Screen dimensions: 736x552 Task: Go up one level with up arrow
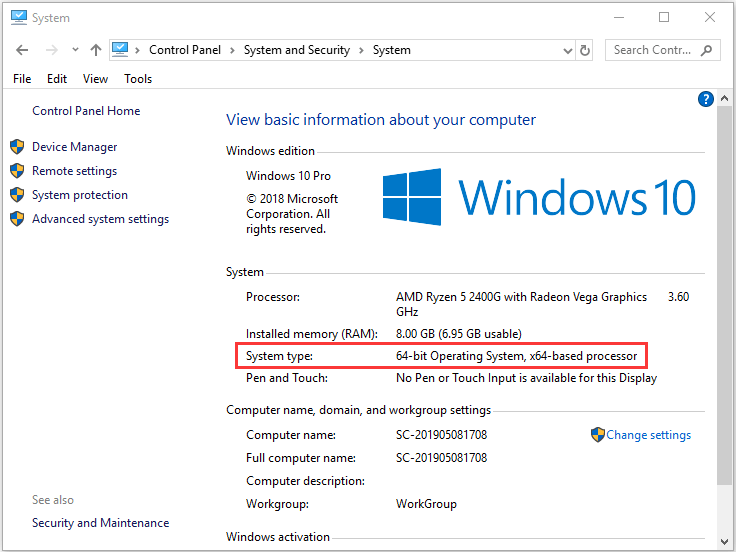coord(96,50)
